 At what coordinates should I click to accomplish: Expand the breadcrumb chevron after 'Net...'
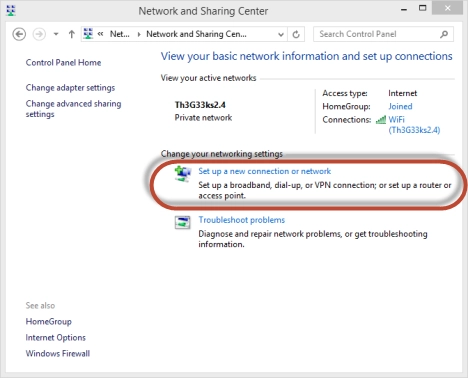139,34
